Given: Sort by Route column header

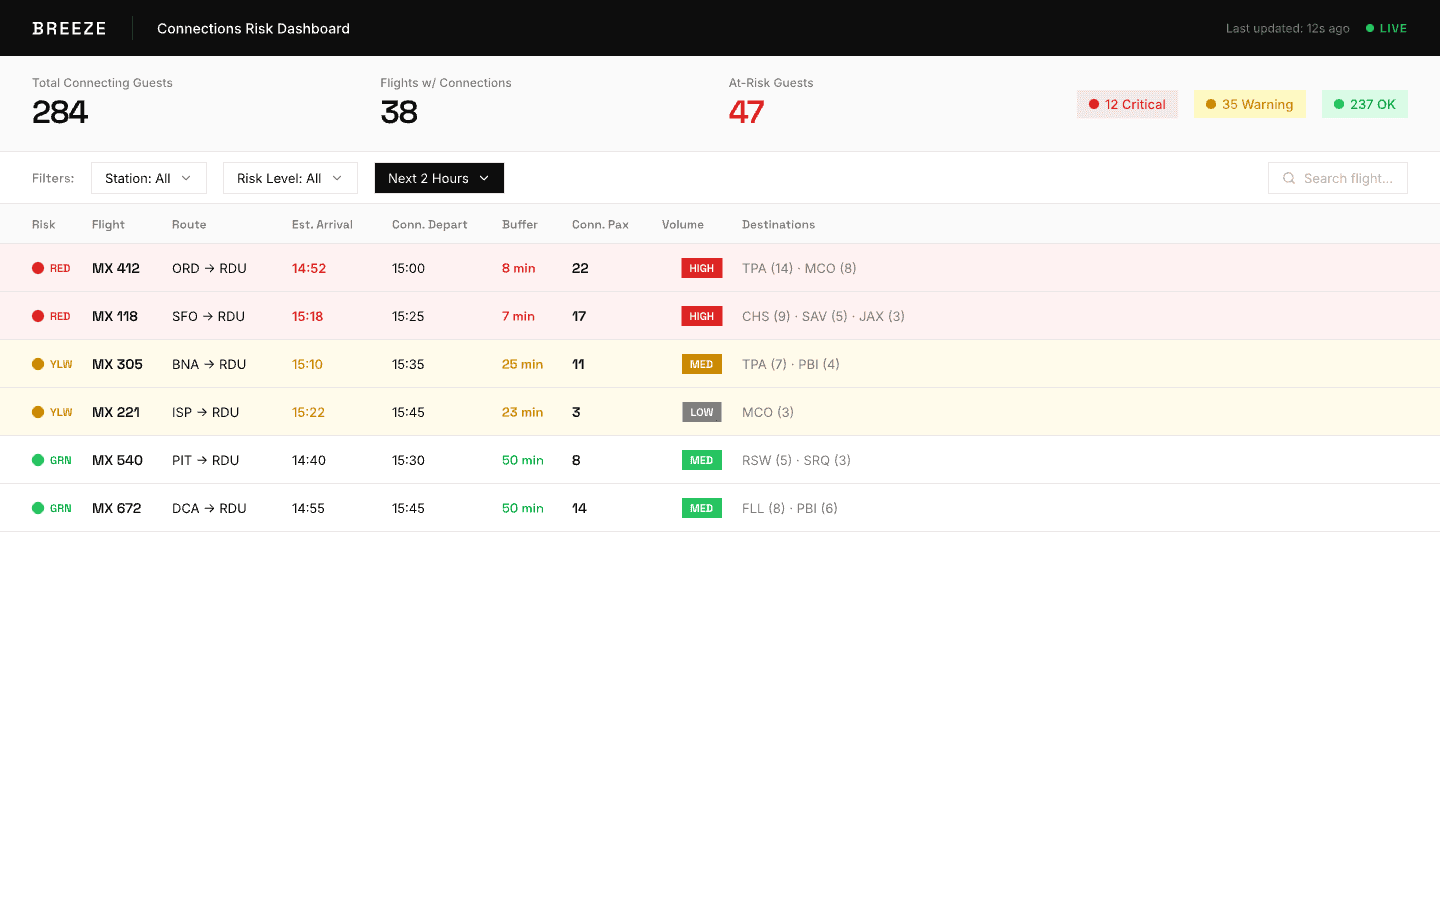Looking at the screenshot, I should [189, 224].
